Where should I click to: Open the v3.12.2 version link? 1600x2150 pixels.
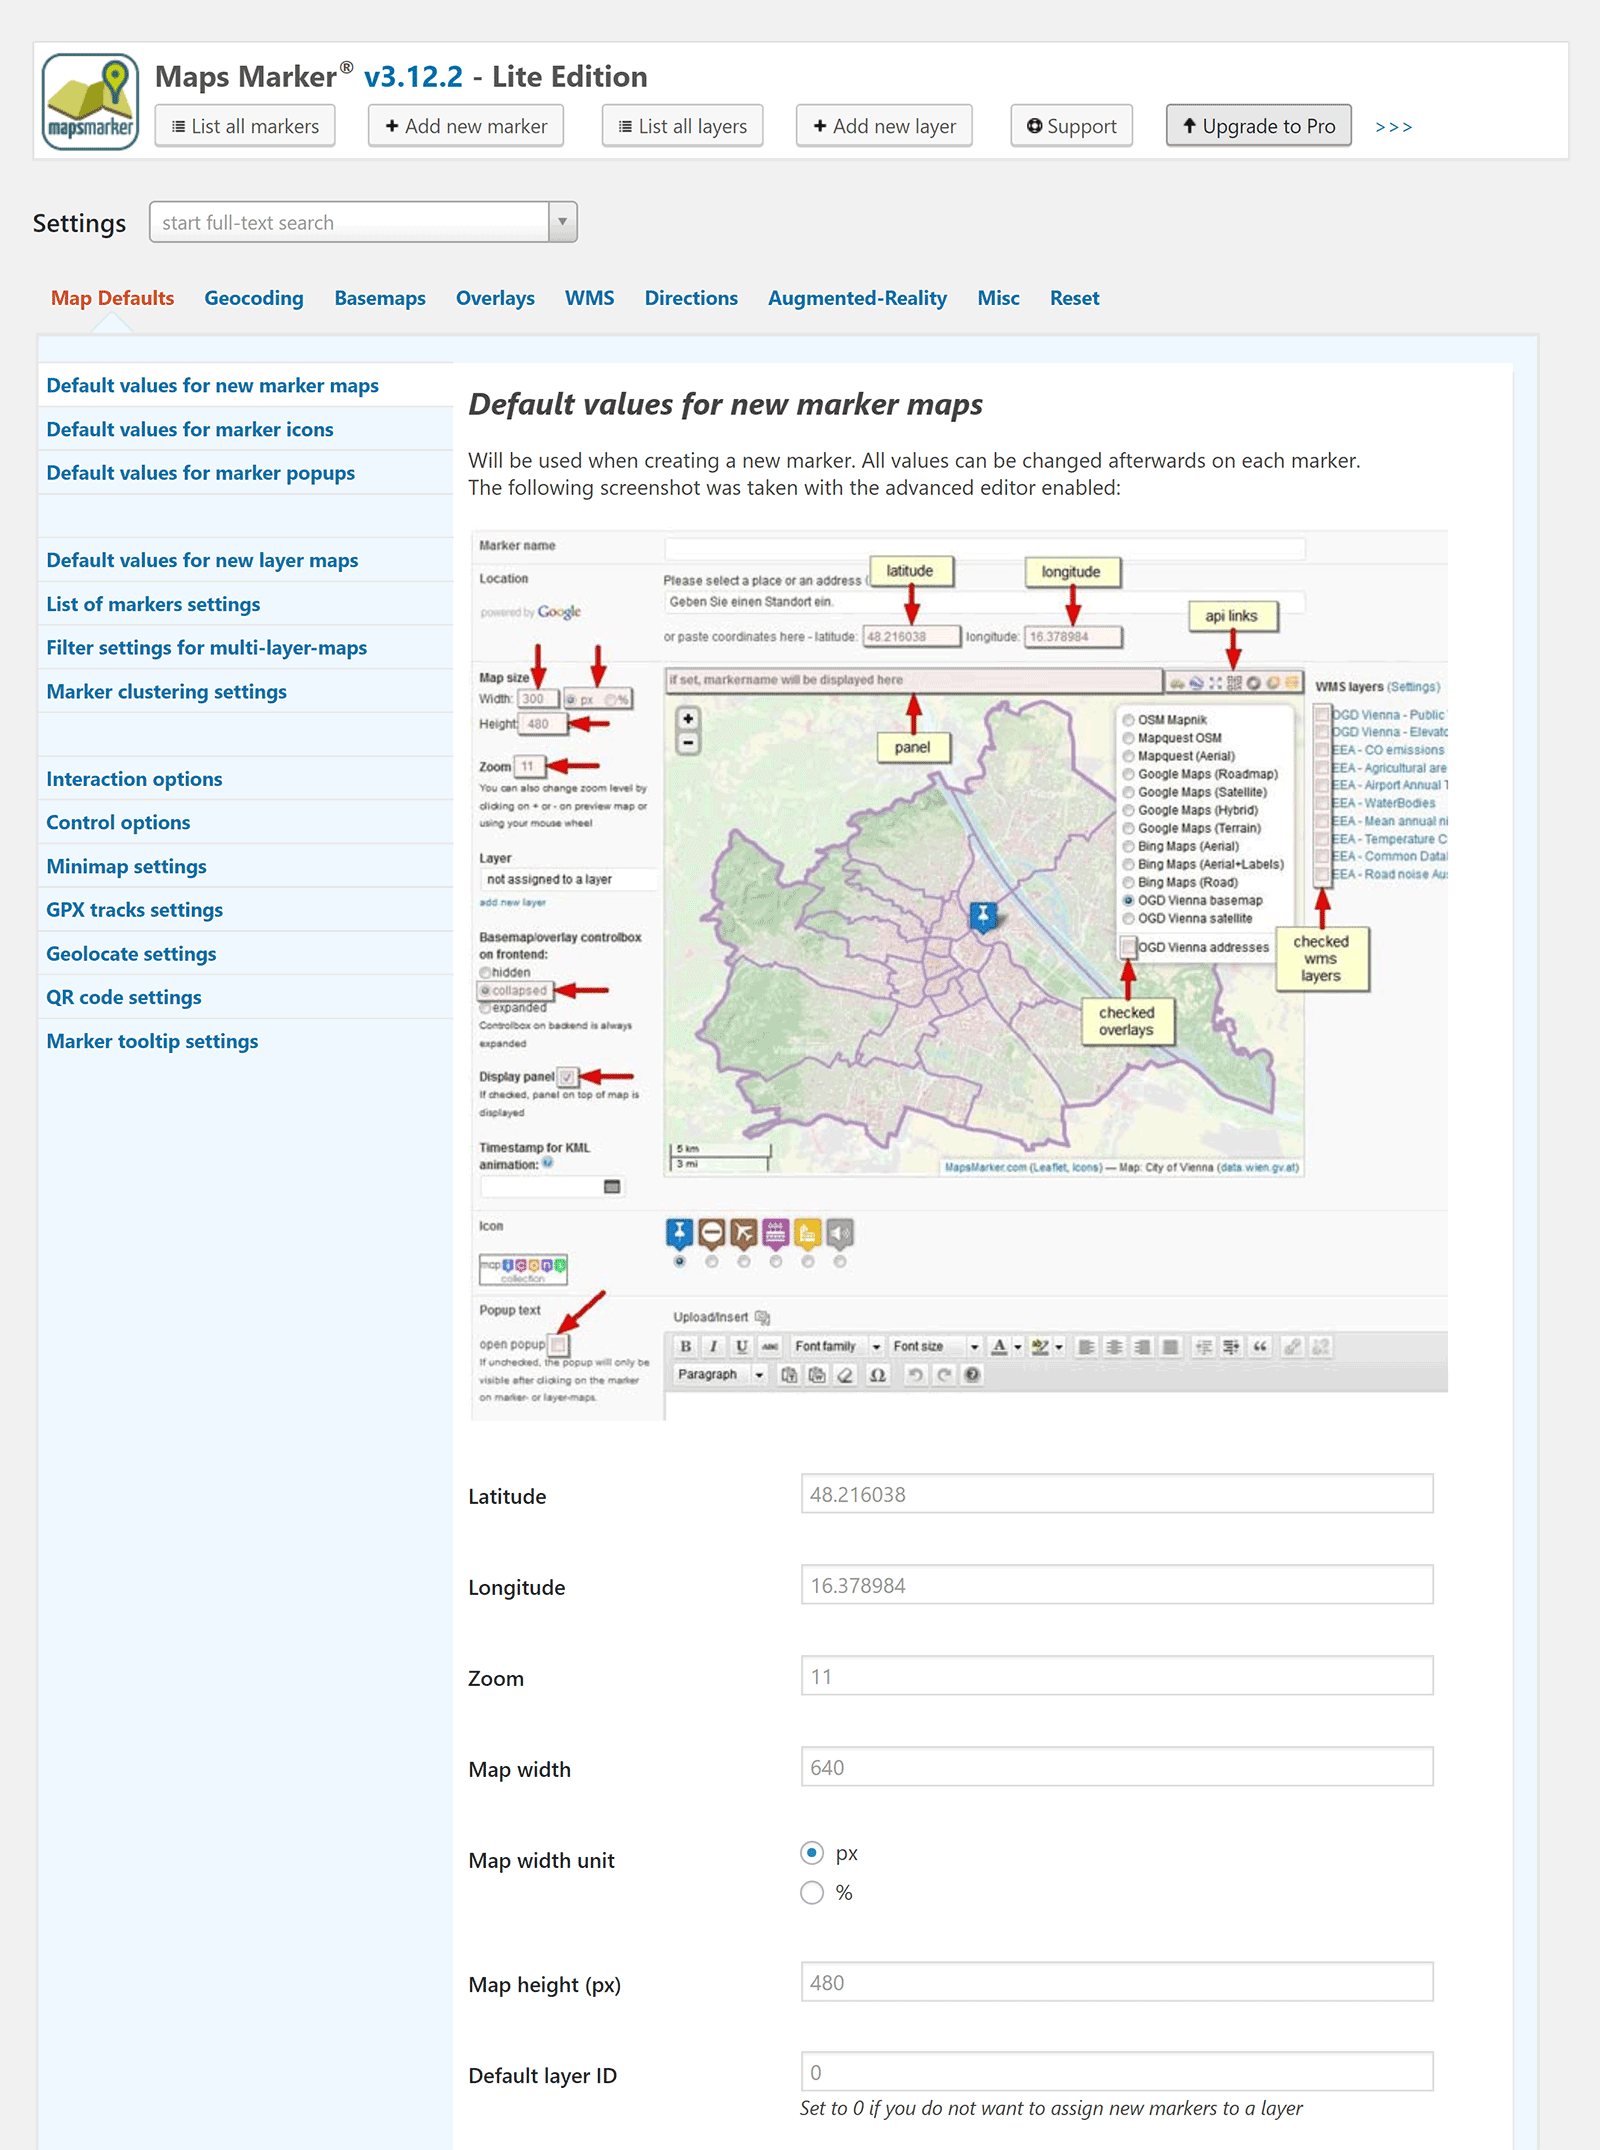(413, 77)
